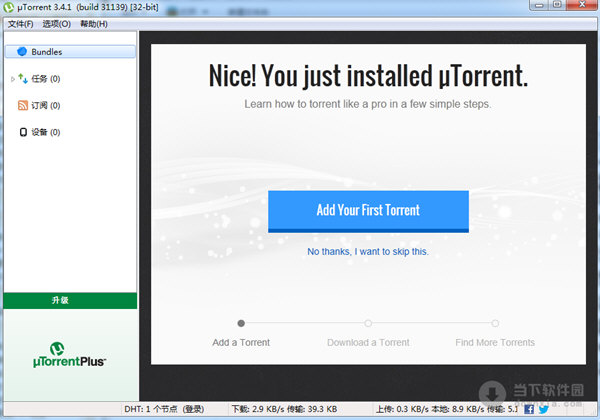
Task: Select 任务 (0) in sidebar
Action: coord(46,79)
